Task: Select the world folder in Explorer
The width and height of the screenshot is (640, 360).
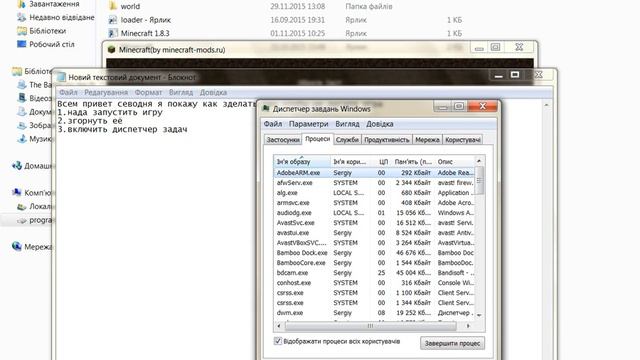Action: pyautogui.click(x=130, y=6)
